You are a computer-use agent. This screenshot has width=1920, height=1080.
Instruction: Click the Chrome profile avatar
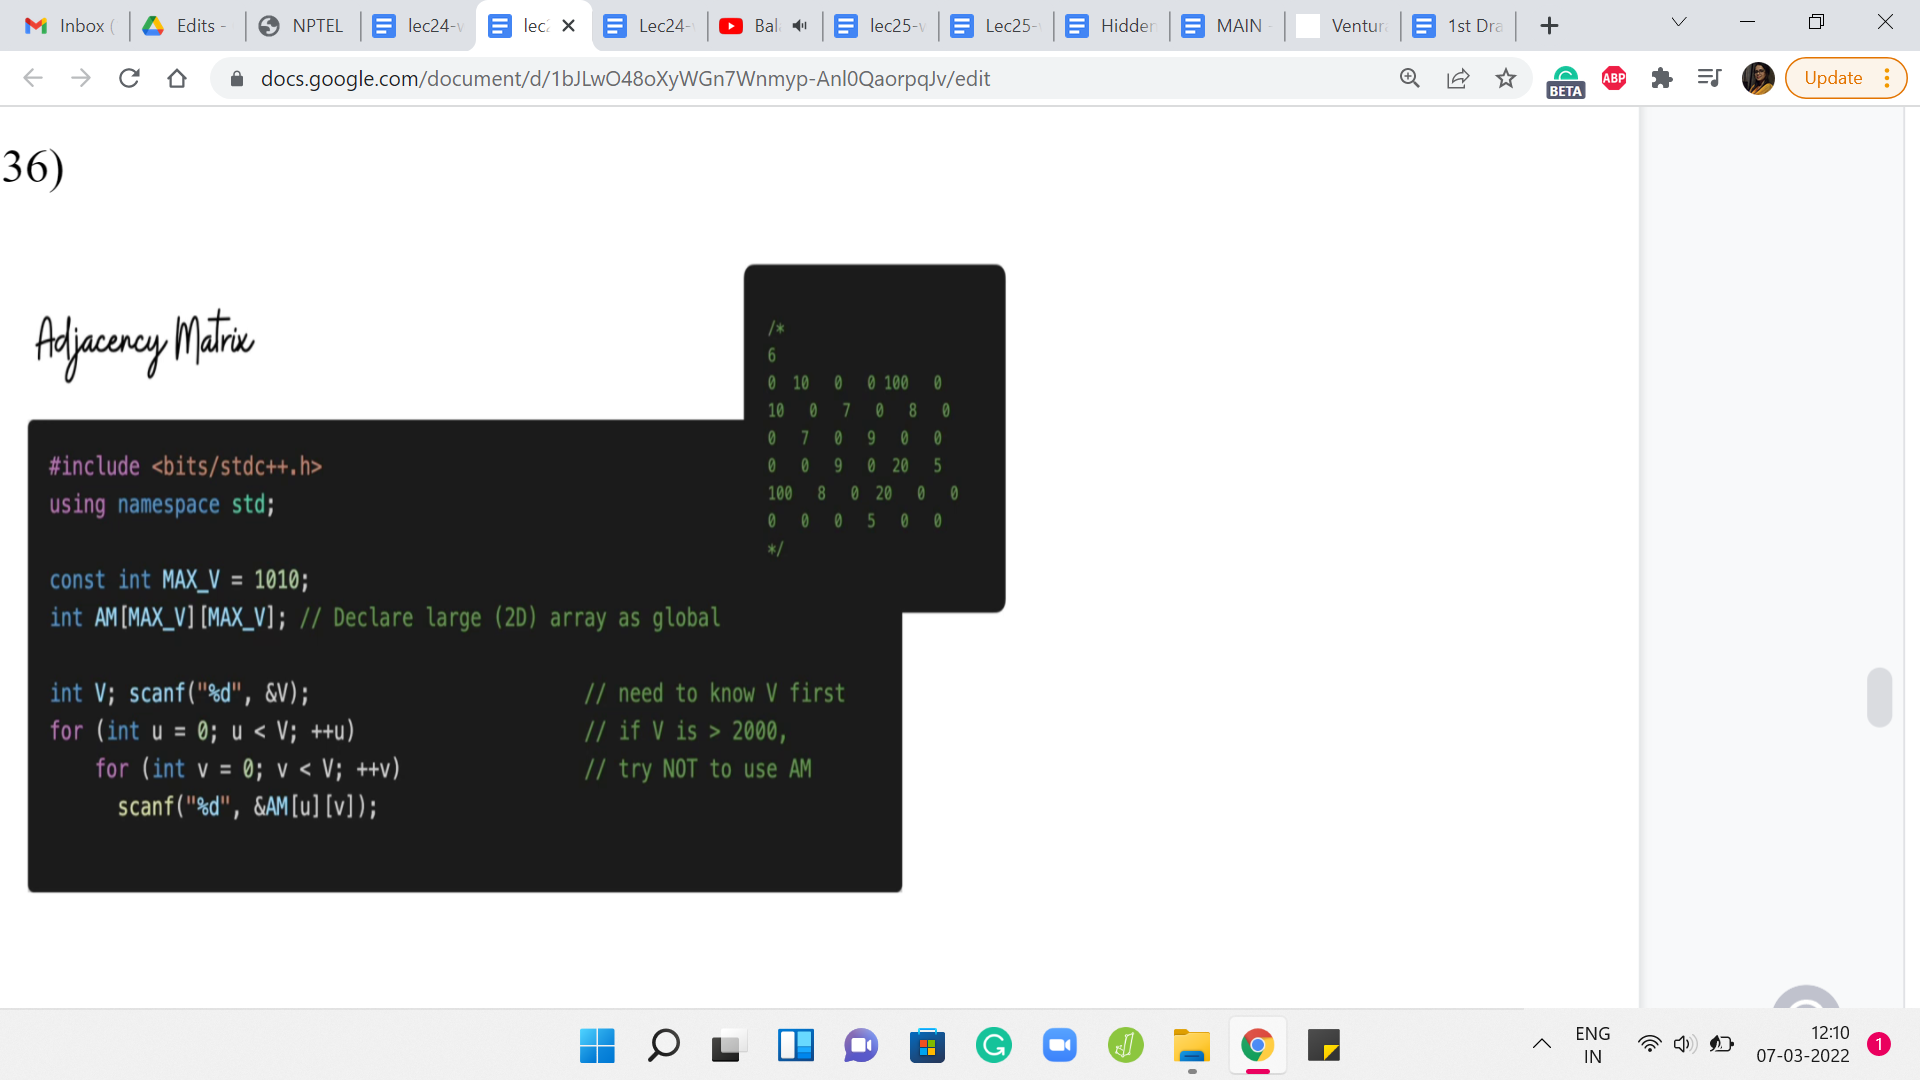pos(1757,78)
